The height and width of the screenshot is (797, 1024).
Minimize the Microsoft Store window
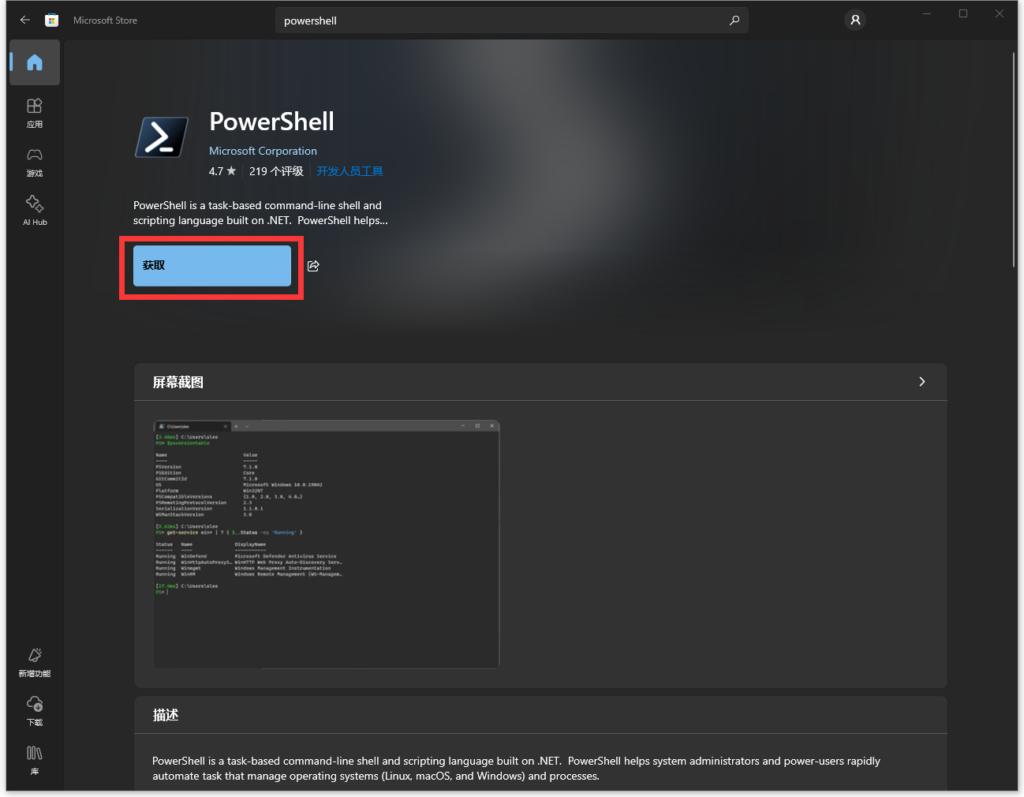[927, 14]
